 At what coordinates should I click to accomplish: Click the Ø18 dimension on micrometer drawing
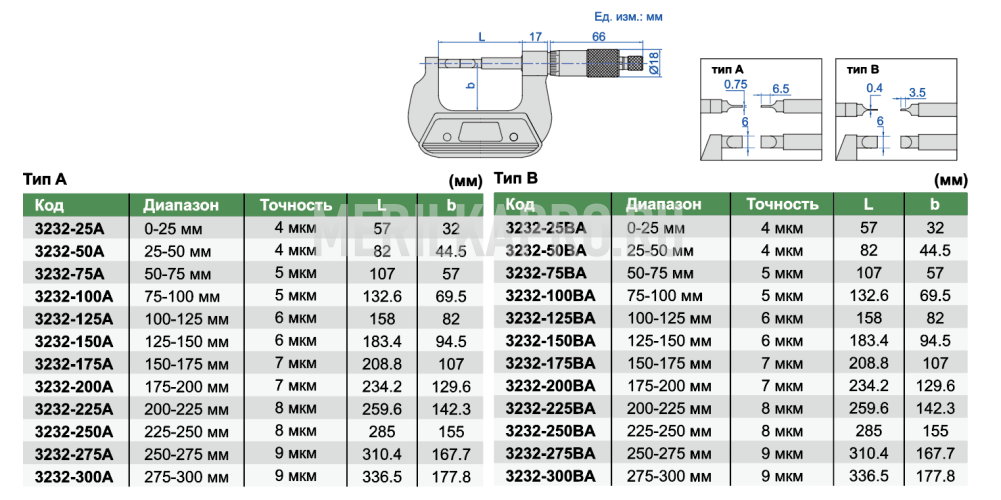coord(653,64)
